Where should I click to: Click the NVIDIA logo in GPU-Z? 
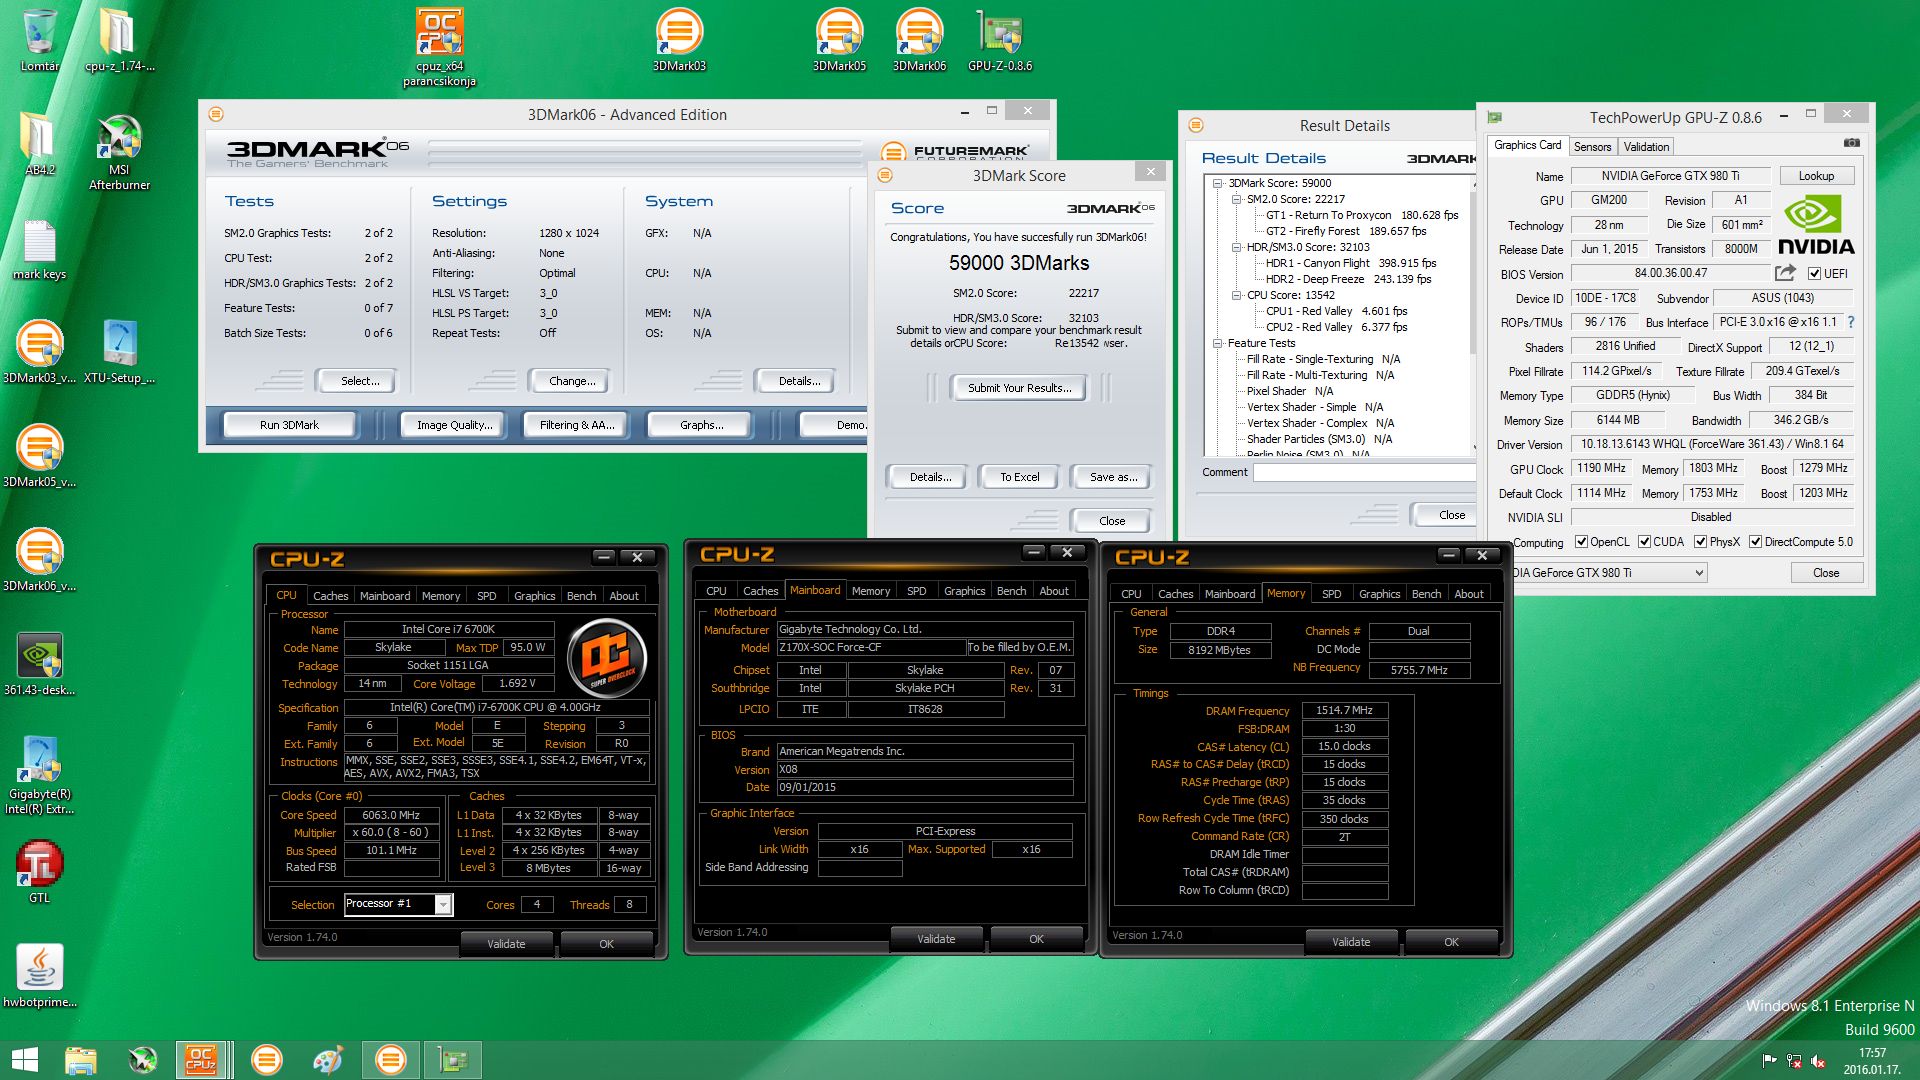point(1816,226)
